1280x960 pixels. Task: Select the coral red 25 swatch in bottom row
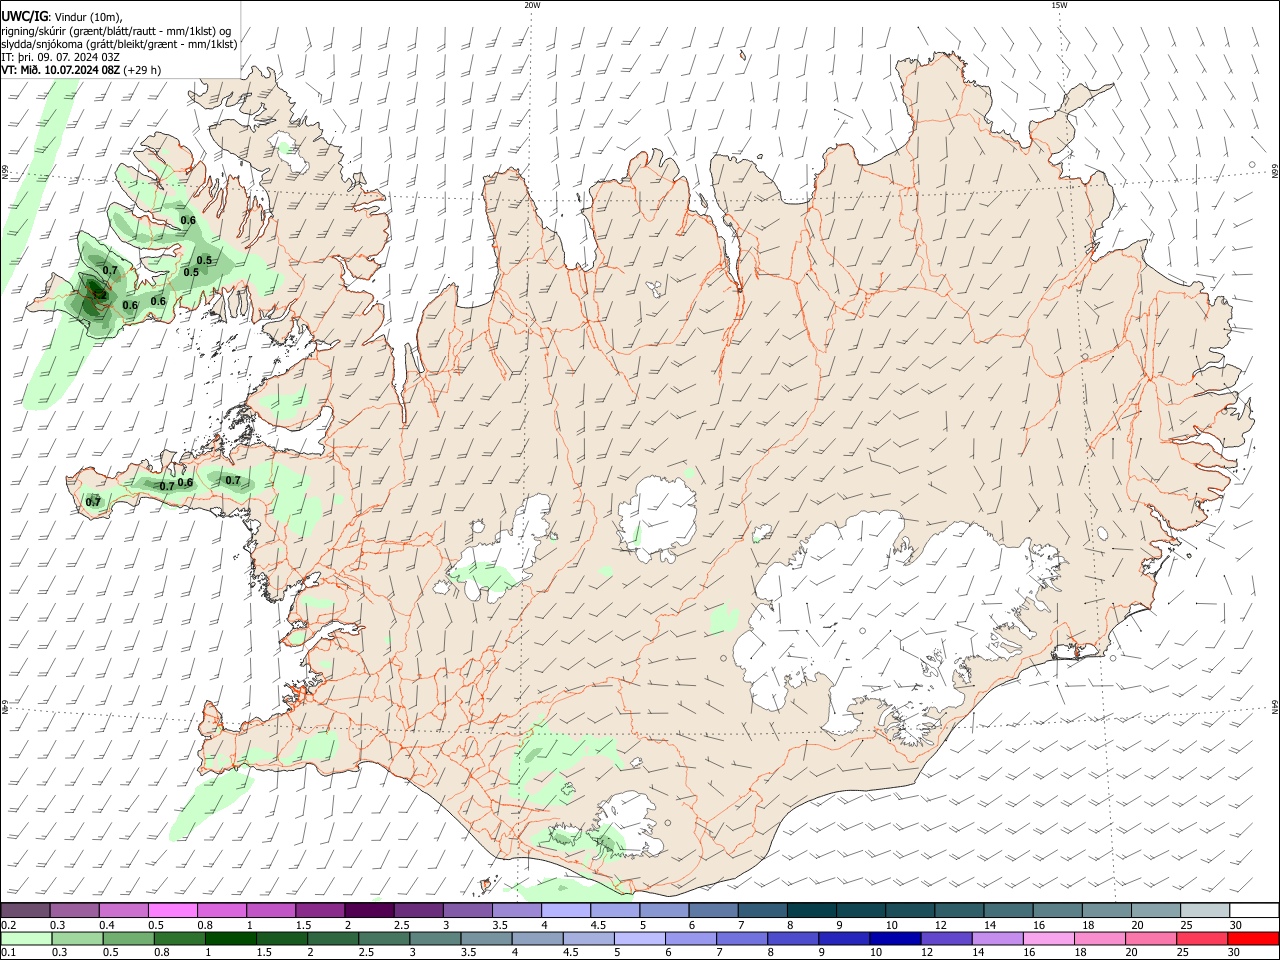click(1201, 938)
